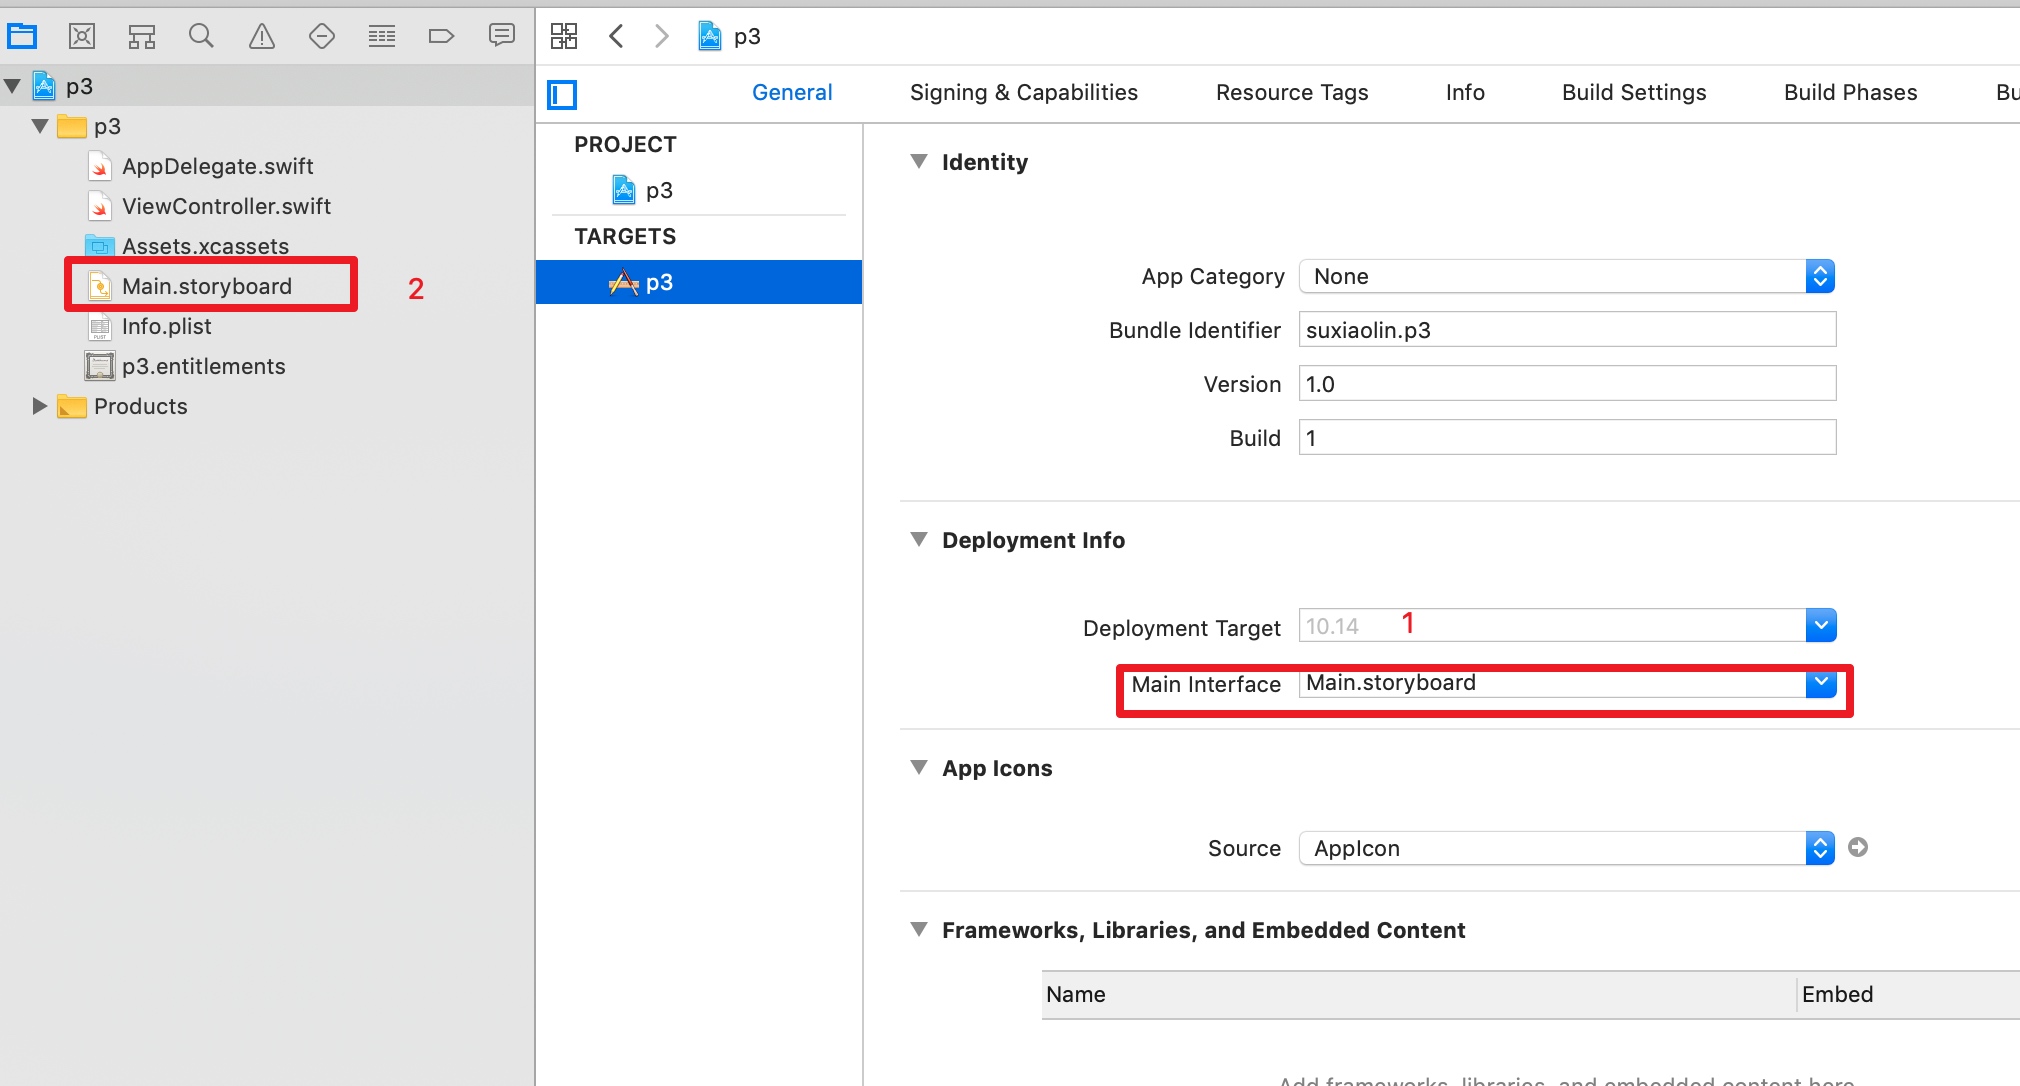Select ViewController.swift in navigator

coord(226,206)
